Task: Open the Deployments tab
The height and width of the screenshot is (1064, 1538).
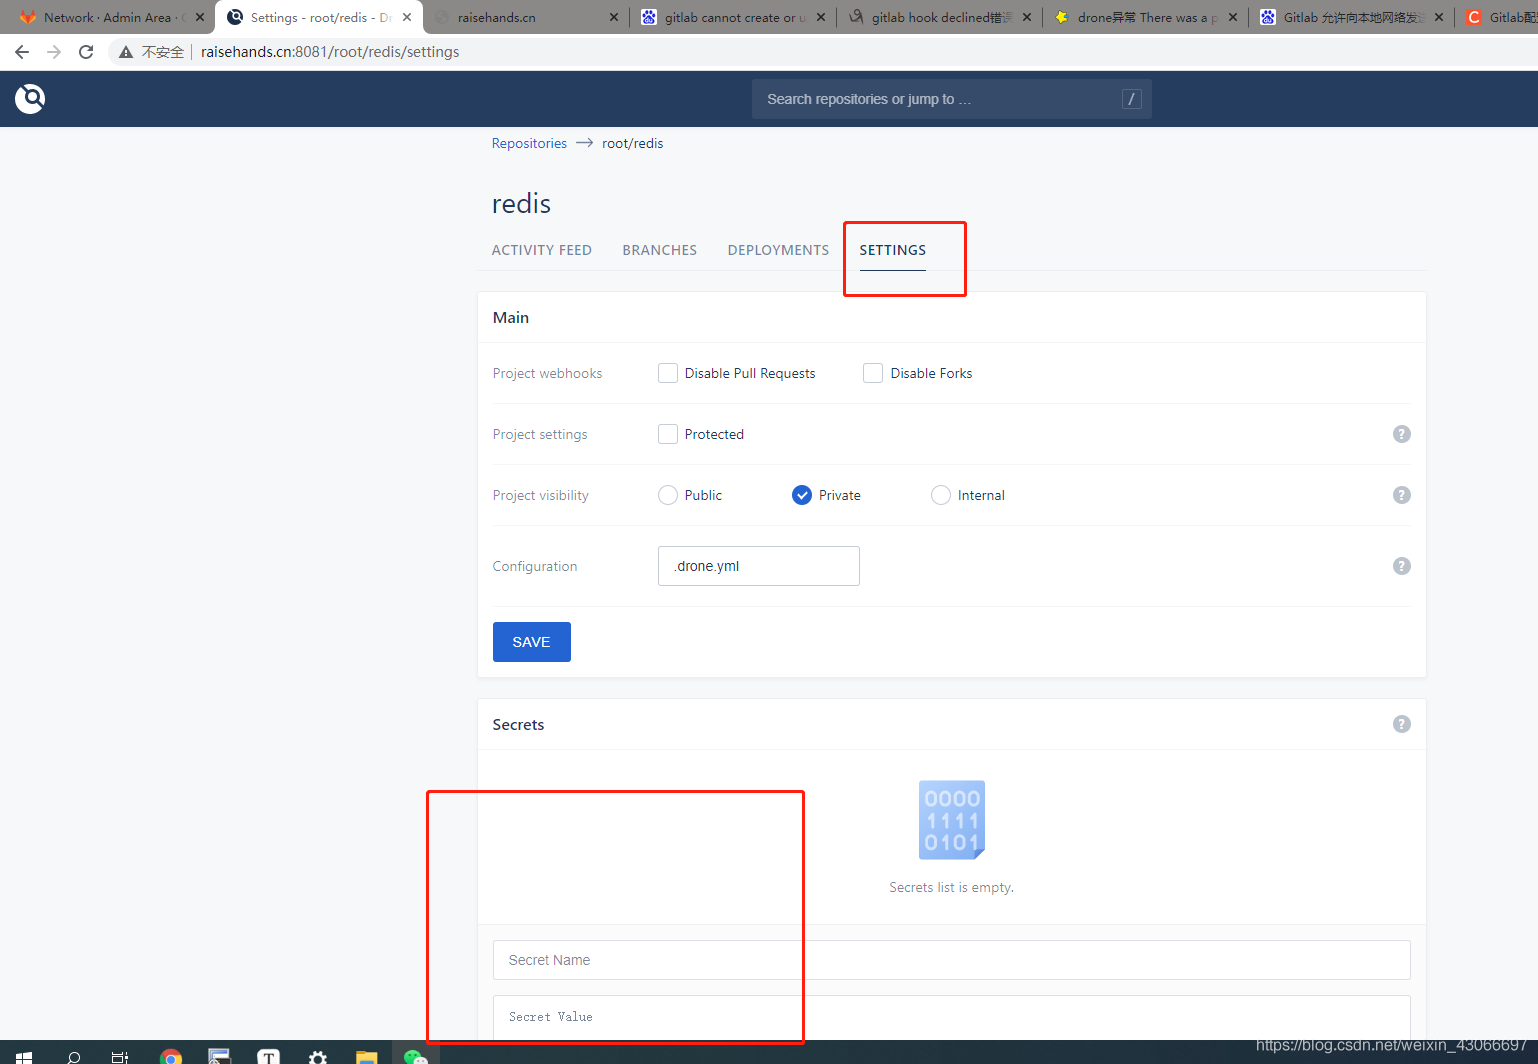Action: [778, 250]
